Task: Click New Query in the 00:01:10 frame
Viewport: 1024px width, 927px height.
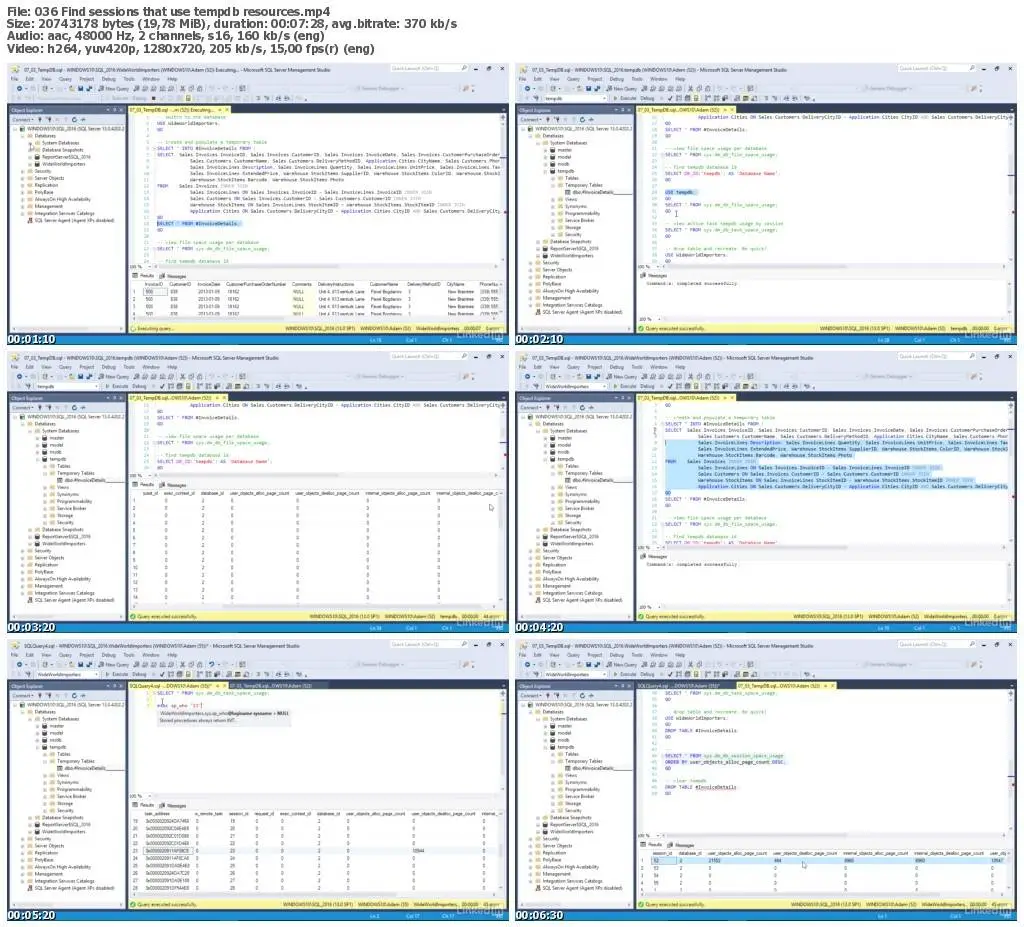Action: click(x=114, y=88)
